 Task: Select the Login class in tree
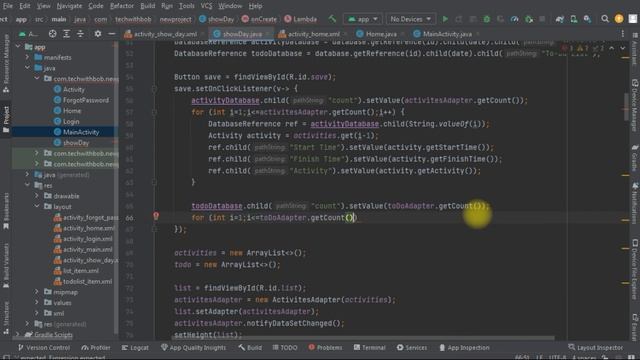(x=71, y=121)
